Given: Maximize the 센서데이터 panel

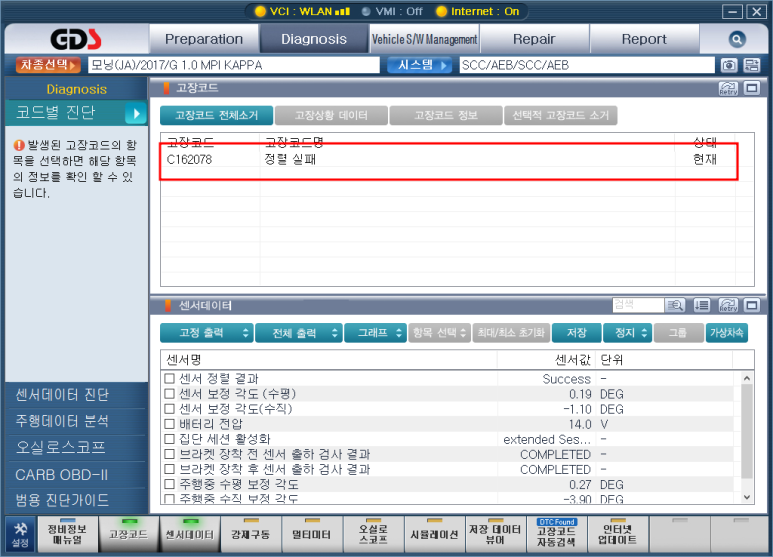Looking at the screenshot, I should pyautogui.click(x=752, y=305).
